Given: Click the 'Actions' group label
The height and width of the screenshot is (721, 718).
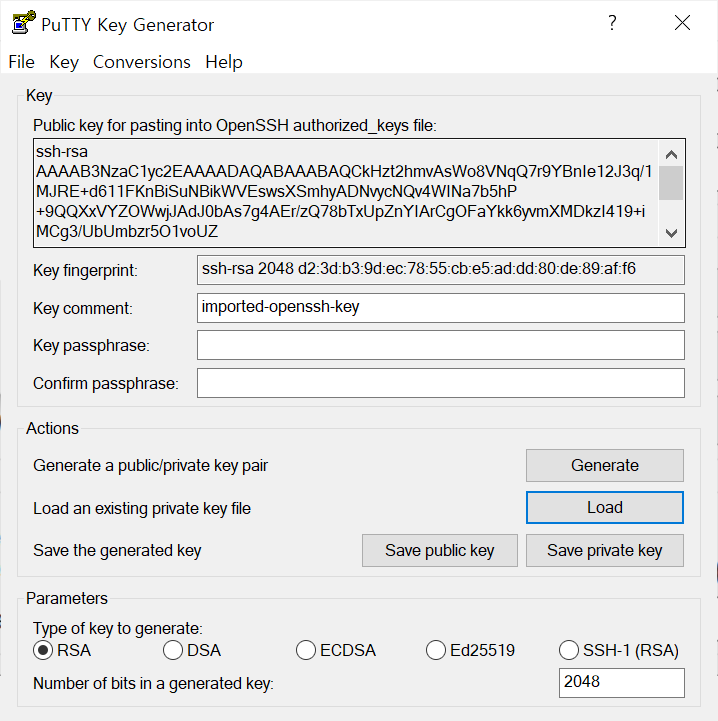Looking at the screenshot, I should [x=52, y=429].
